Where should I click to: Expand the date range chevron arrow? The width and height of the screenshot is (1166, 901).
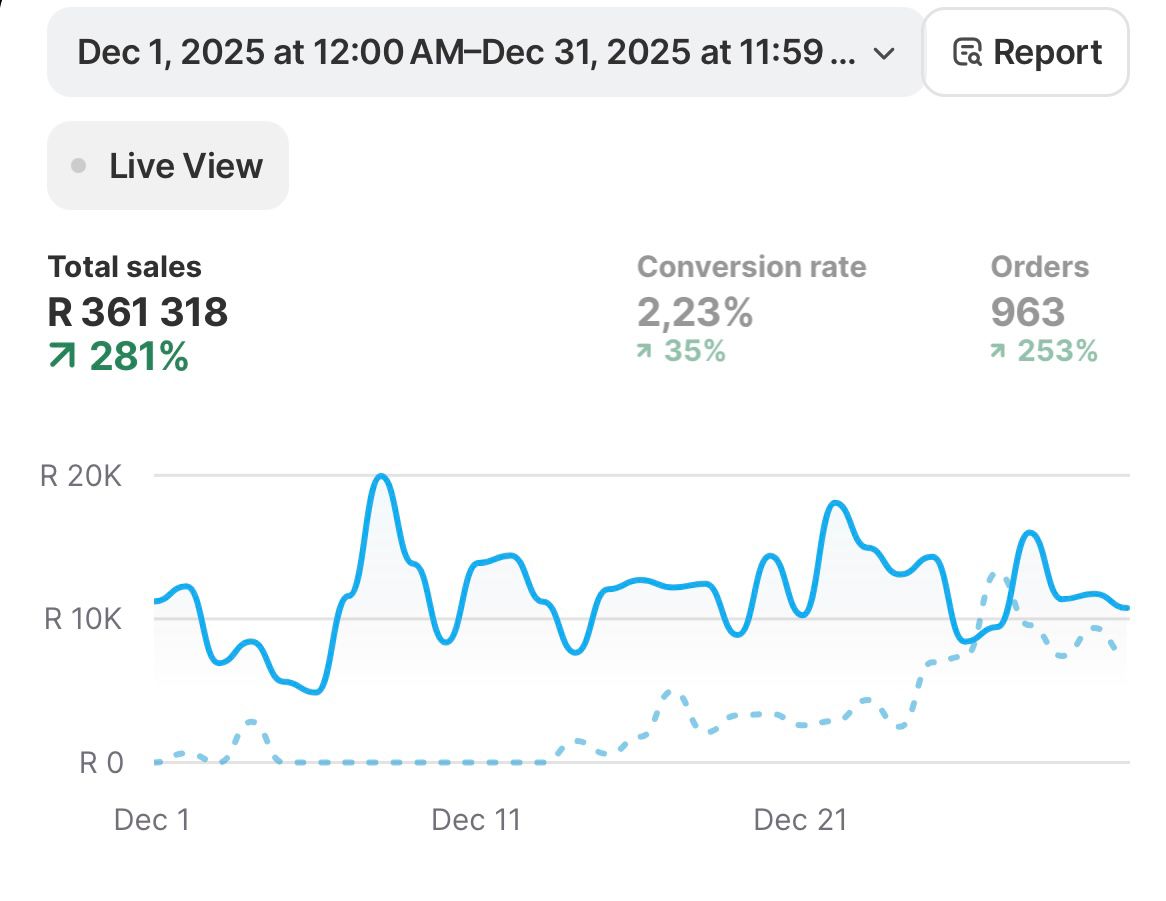tap(883, 53)
